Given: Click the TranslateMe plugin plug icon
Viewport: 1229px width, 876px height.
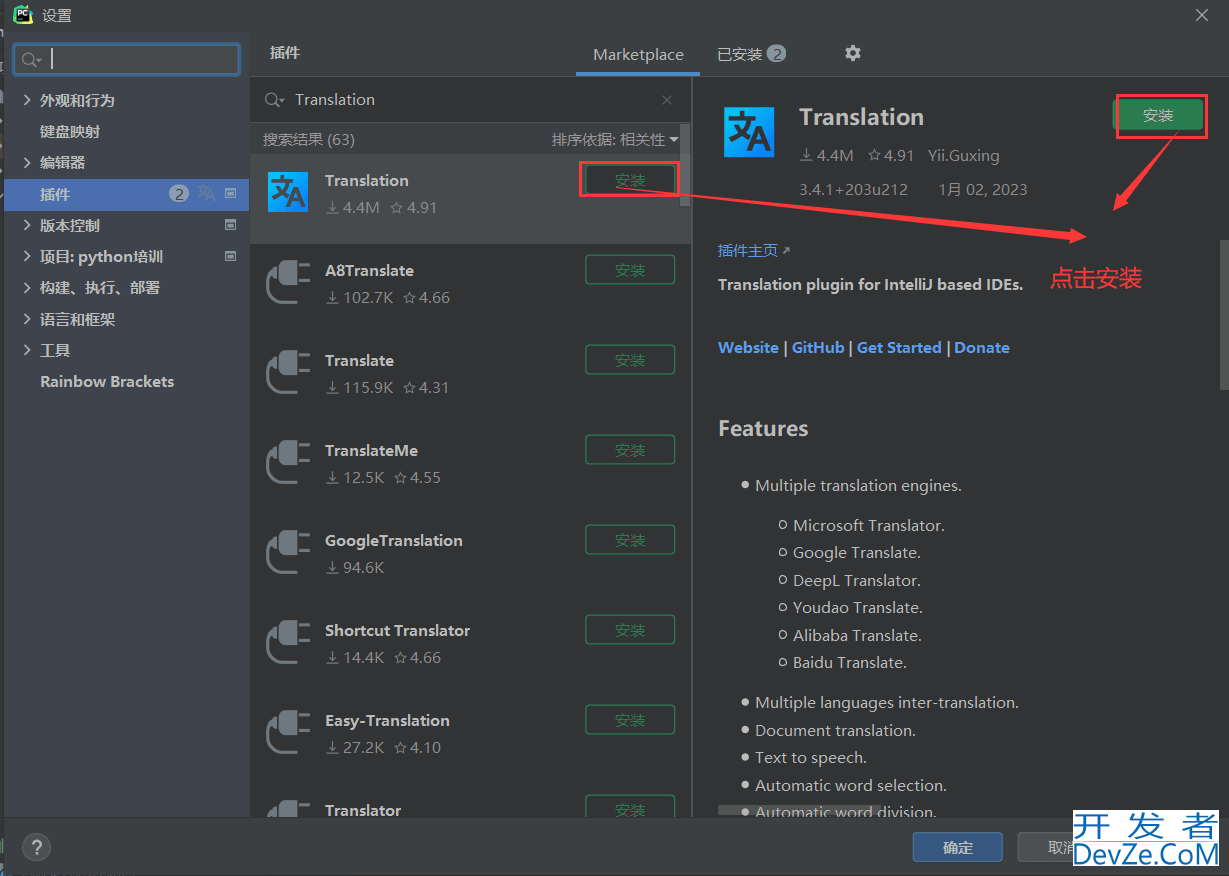Looking at the screenshot, I should point(288,462).
